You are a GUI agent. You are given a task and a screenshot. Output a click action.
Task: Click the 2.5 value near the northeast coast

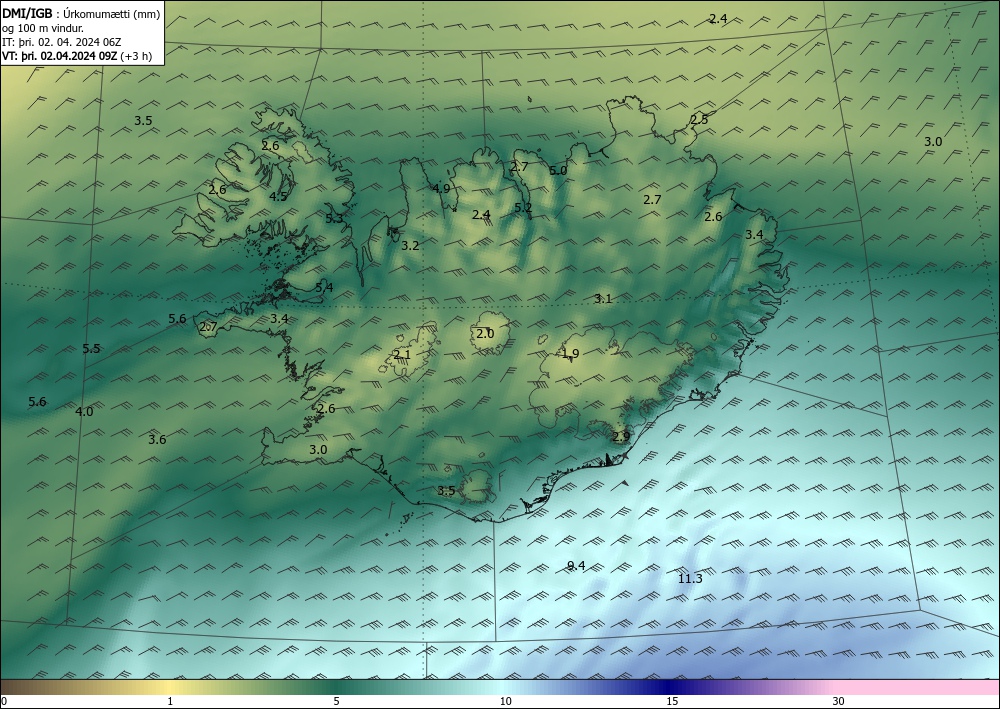(x=700, y=119)
